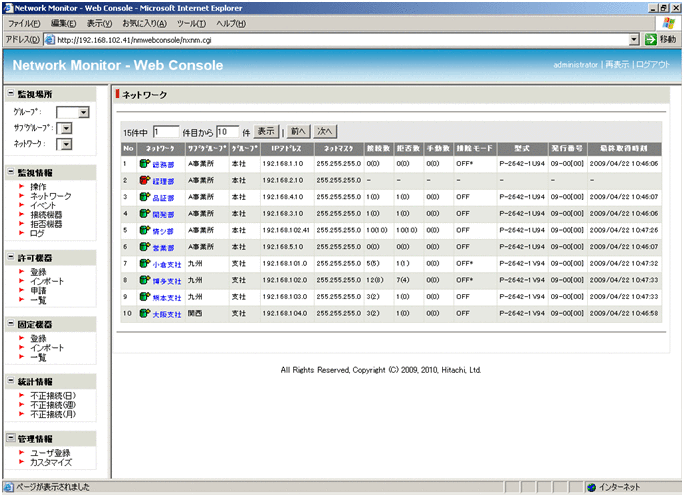
Task: Open the サブグループ dropdown
Action: point(67,128)
